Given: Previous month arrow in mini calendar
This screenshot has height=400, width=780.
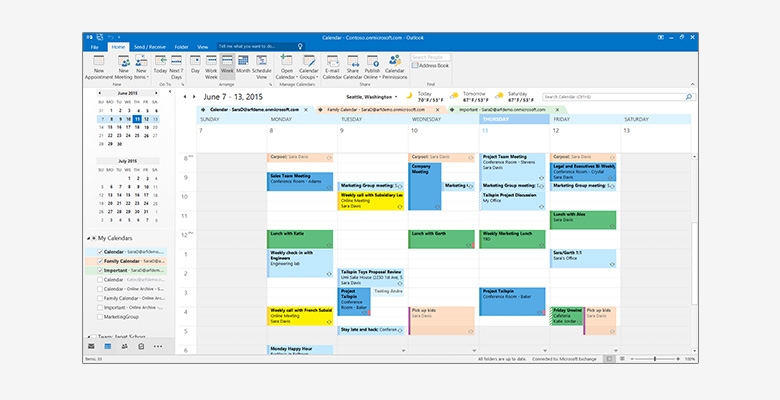Looking at the screenshot, I should [99, 93].
